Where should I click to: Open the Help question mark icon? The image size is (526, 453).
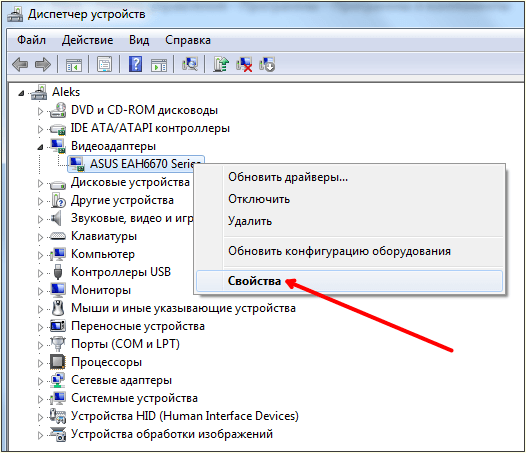[x=136, y=64]
